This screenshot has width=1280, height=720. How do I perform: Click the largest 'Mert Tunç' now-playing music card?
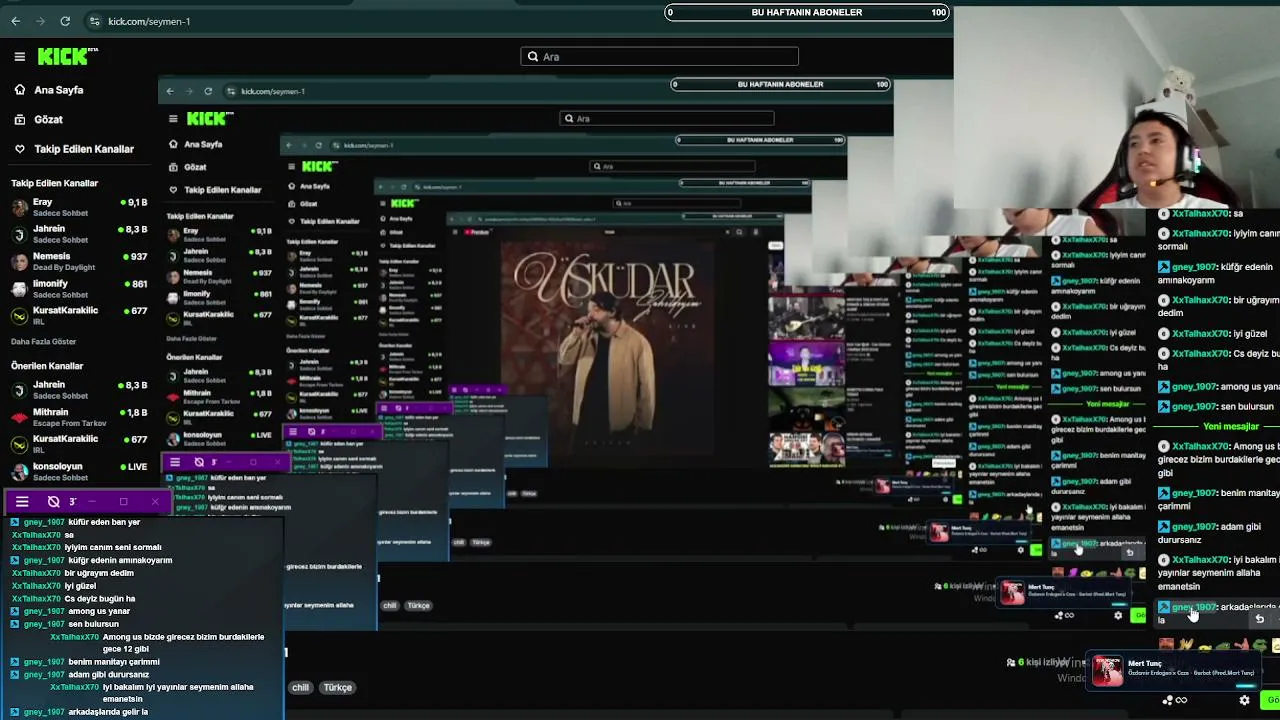tap(1172, 670)
